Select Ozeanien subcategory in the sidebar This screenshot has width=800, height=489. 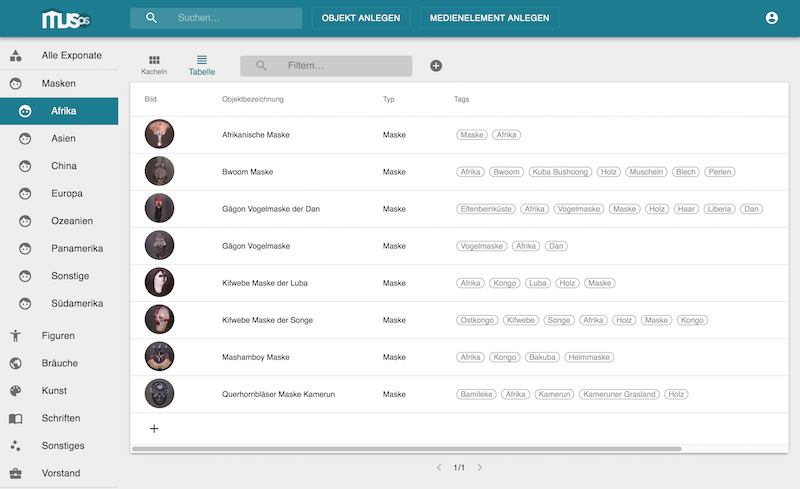[x=70, y=221]
